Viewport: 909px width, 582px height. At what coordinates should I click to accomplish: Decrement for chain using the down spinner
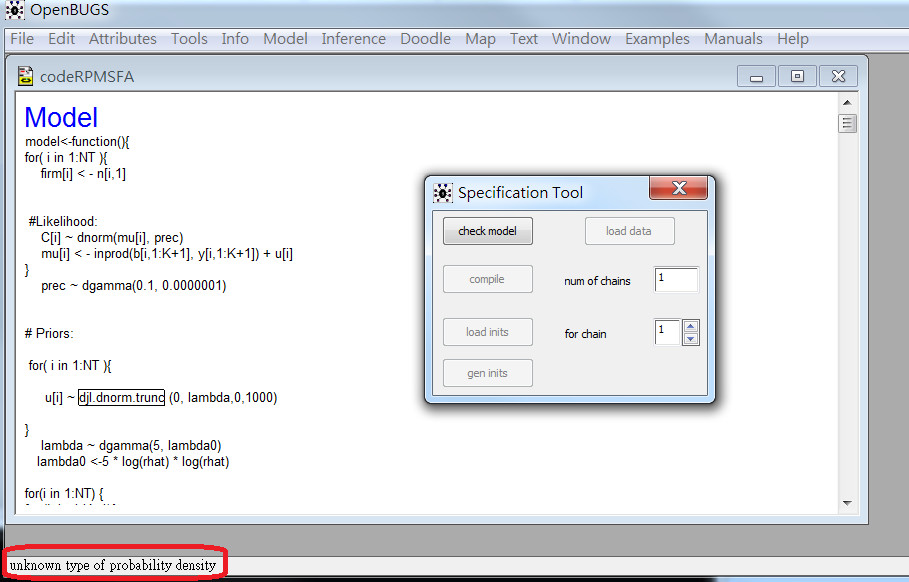pos(690,338)
